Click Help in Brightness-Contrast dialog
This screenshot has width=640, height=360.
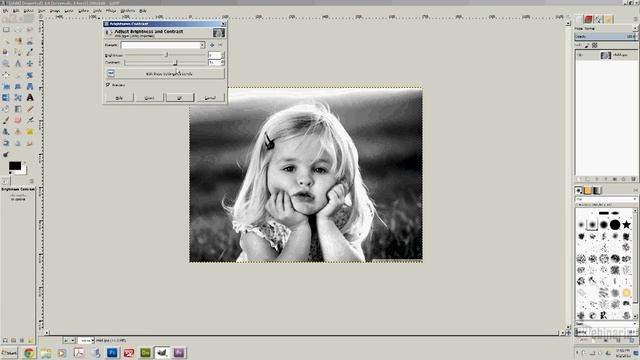(x=119, y=98)
